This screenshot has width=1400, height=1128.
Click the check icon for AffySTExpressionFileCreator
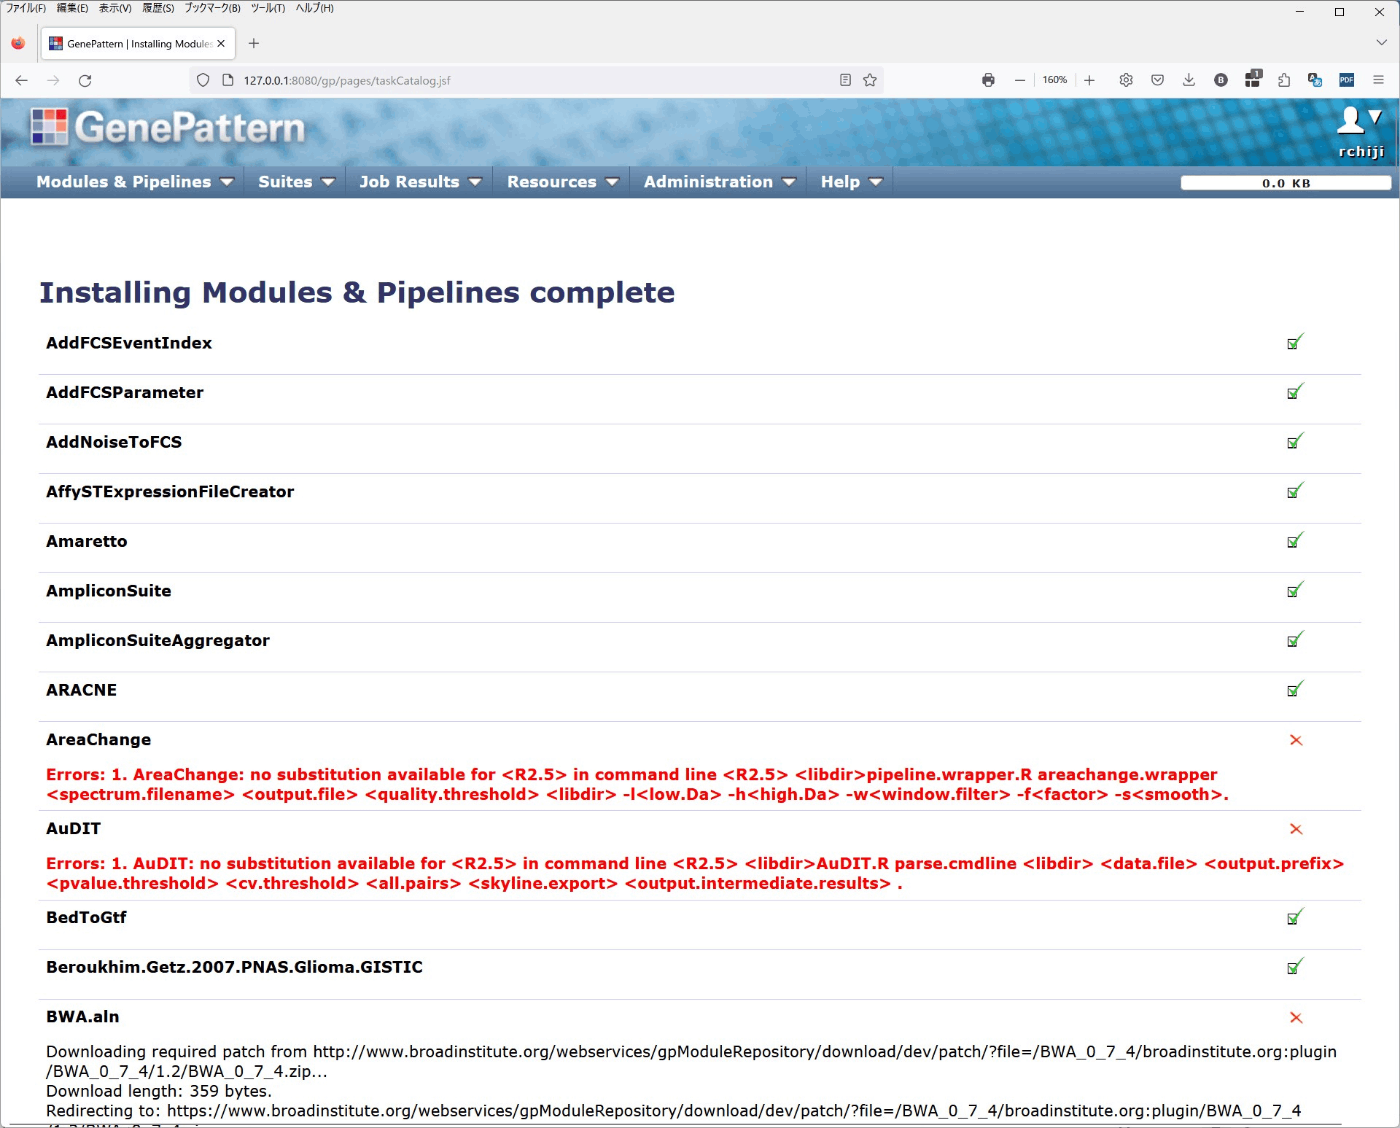click(1295, 491)
